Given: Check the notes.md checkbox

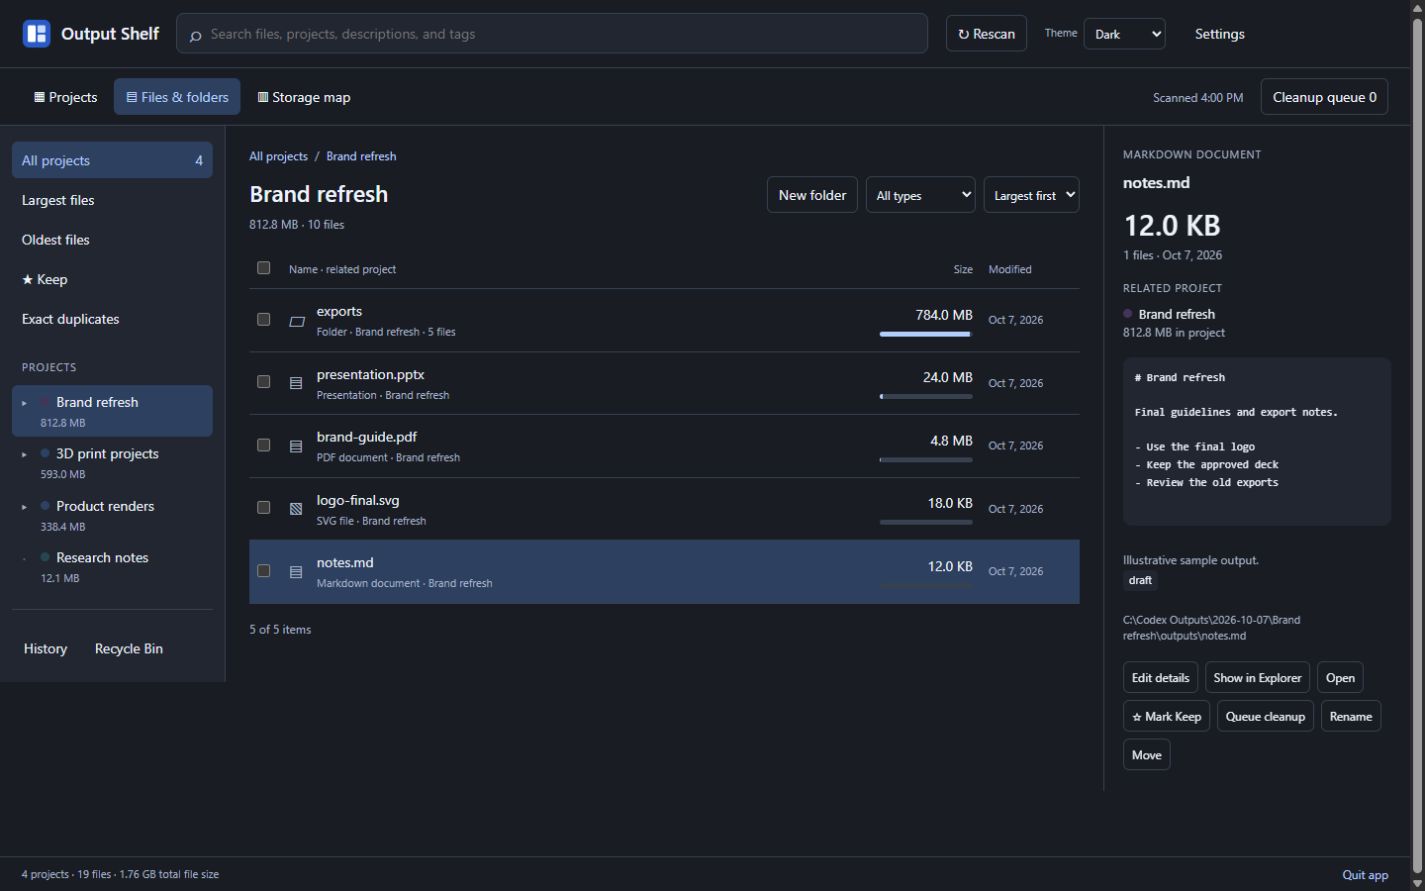Looking at the screenshot, I should tap(264, 571).
